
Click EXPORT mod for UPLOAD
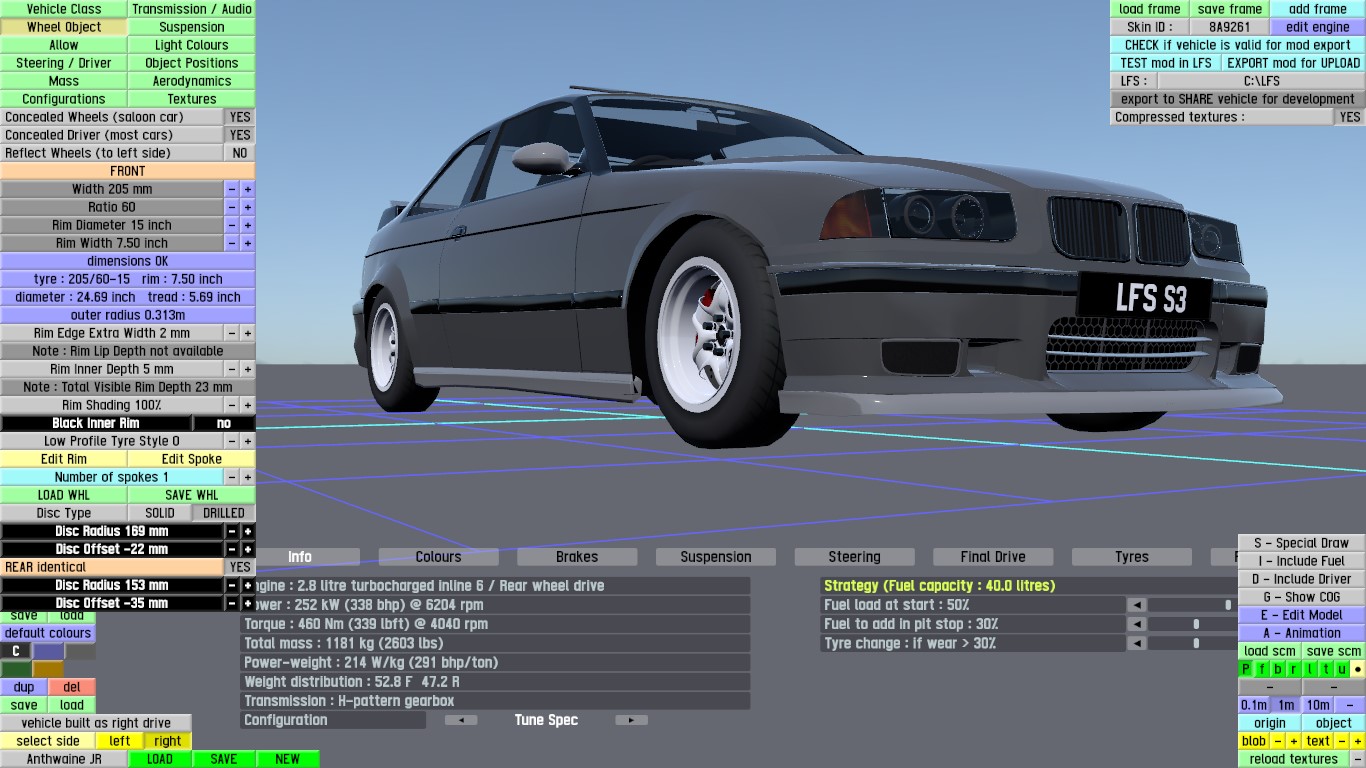(1294, 63)
